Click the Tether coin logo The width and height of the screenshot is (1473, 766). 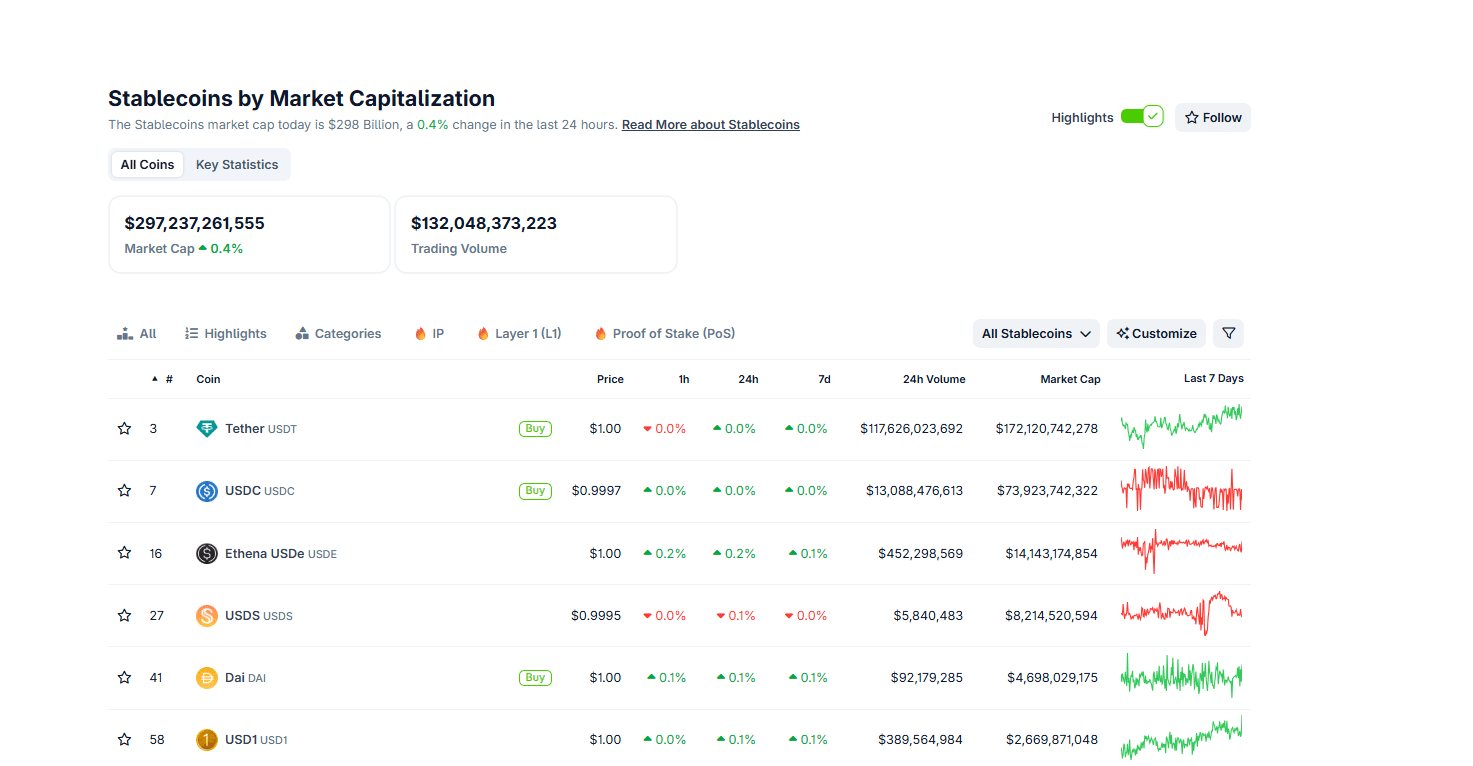point(207,429)
